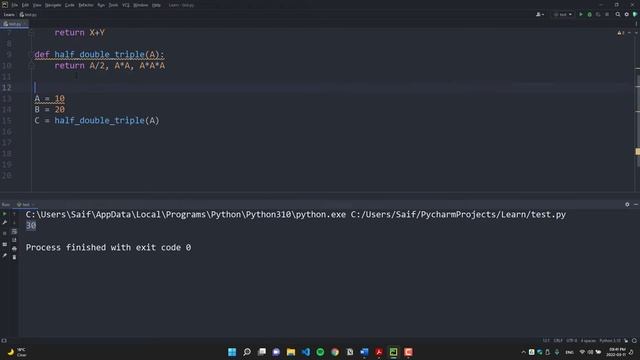Viewport: 640px width, 360px height.
Task: Open the Navigate menu
Action: 53,5
